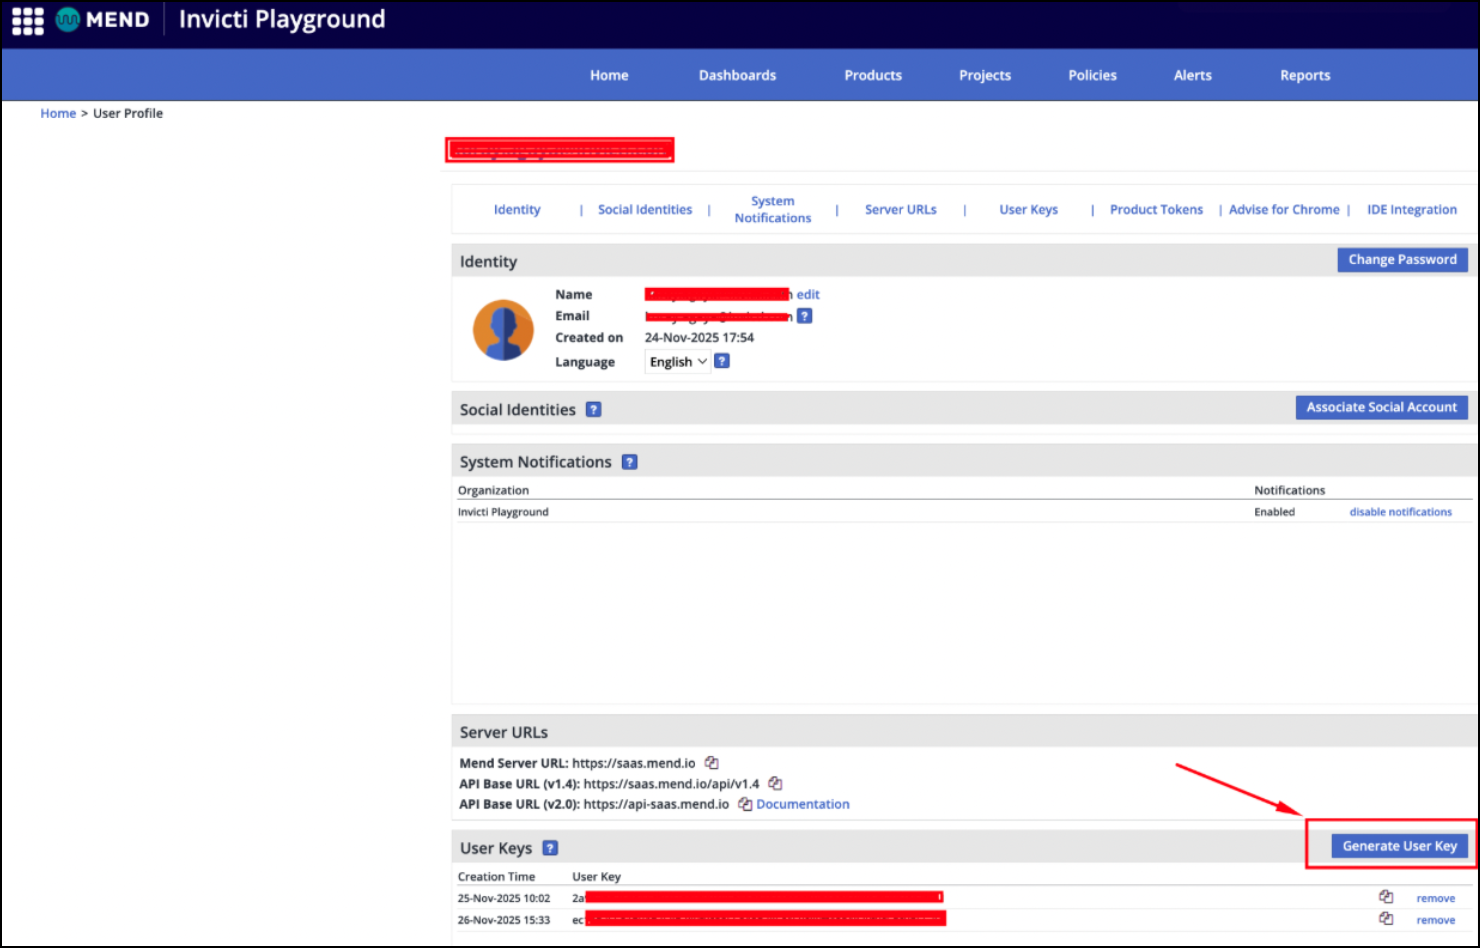Viewport: 1480px width, 948px height.
Task: Copy the API Base URL v1.4
Action: point(775,784)
